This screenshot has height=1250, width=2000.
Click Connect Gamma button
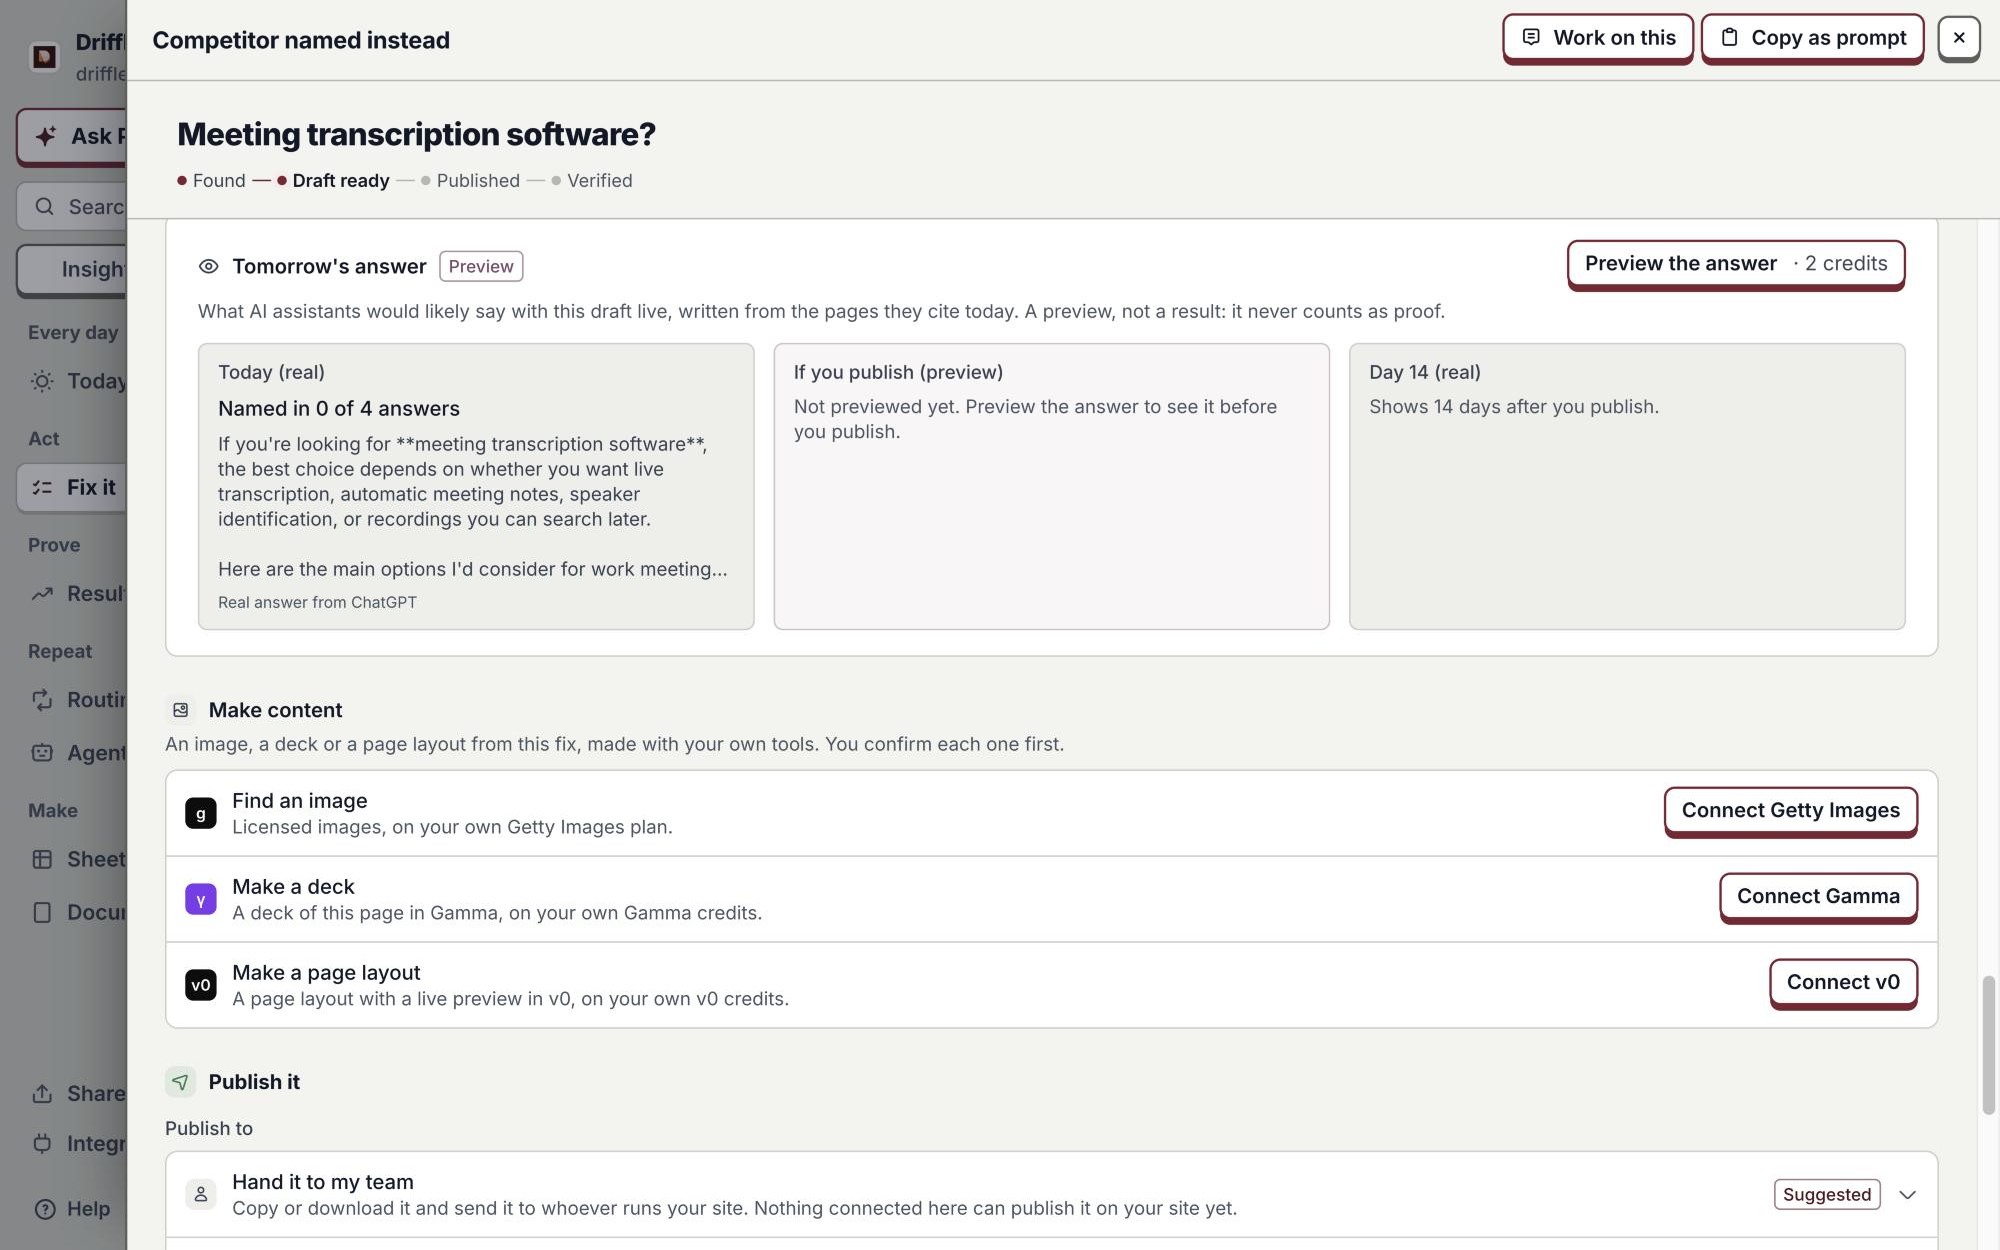click(1818, 897)
